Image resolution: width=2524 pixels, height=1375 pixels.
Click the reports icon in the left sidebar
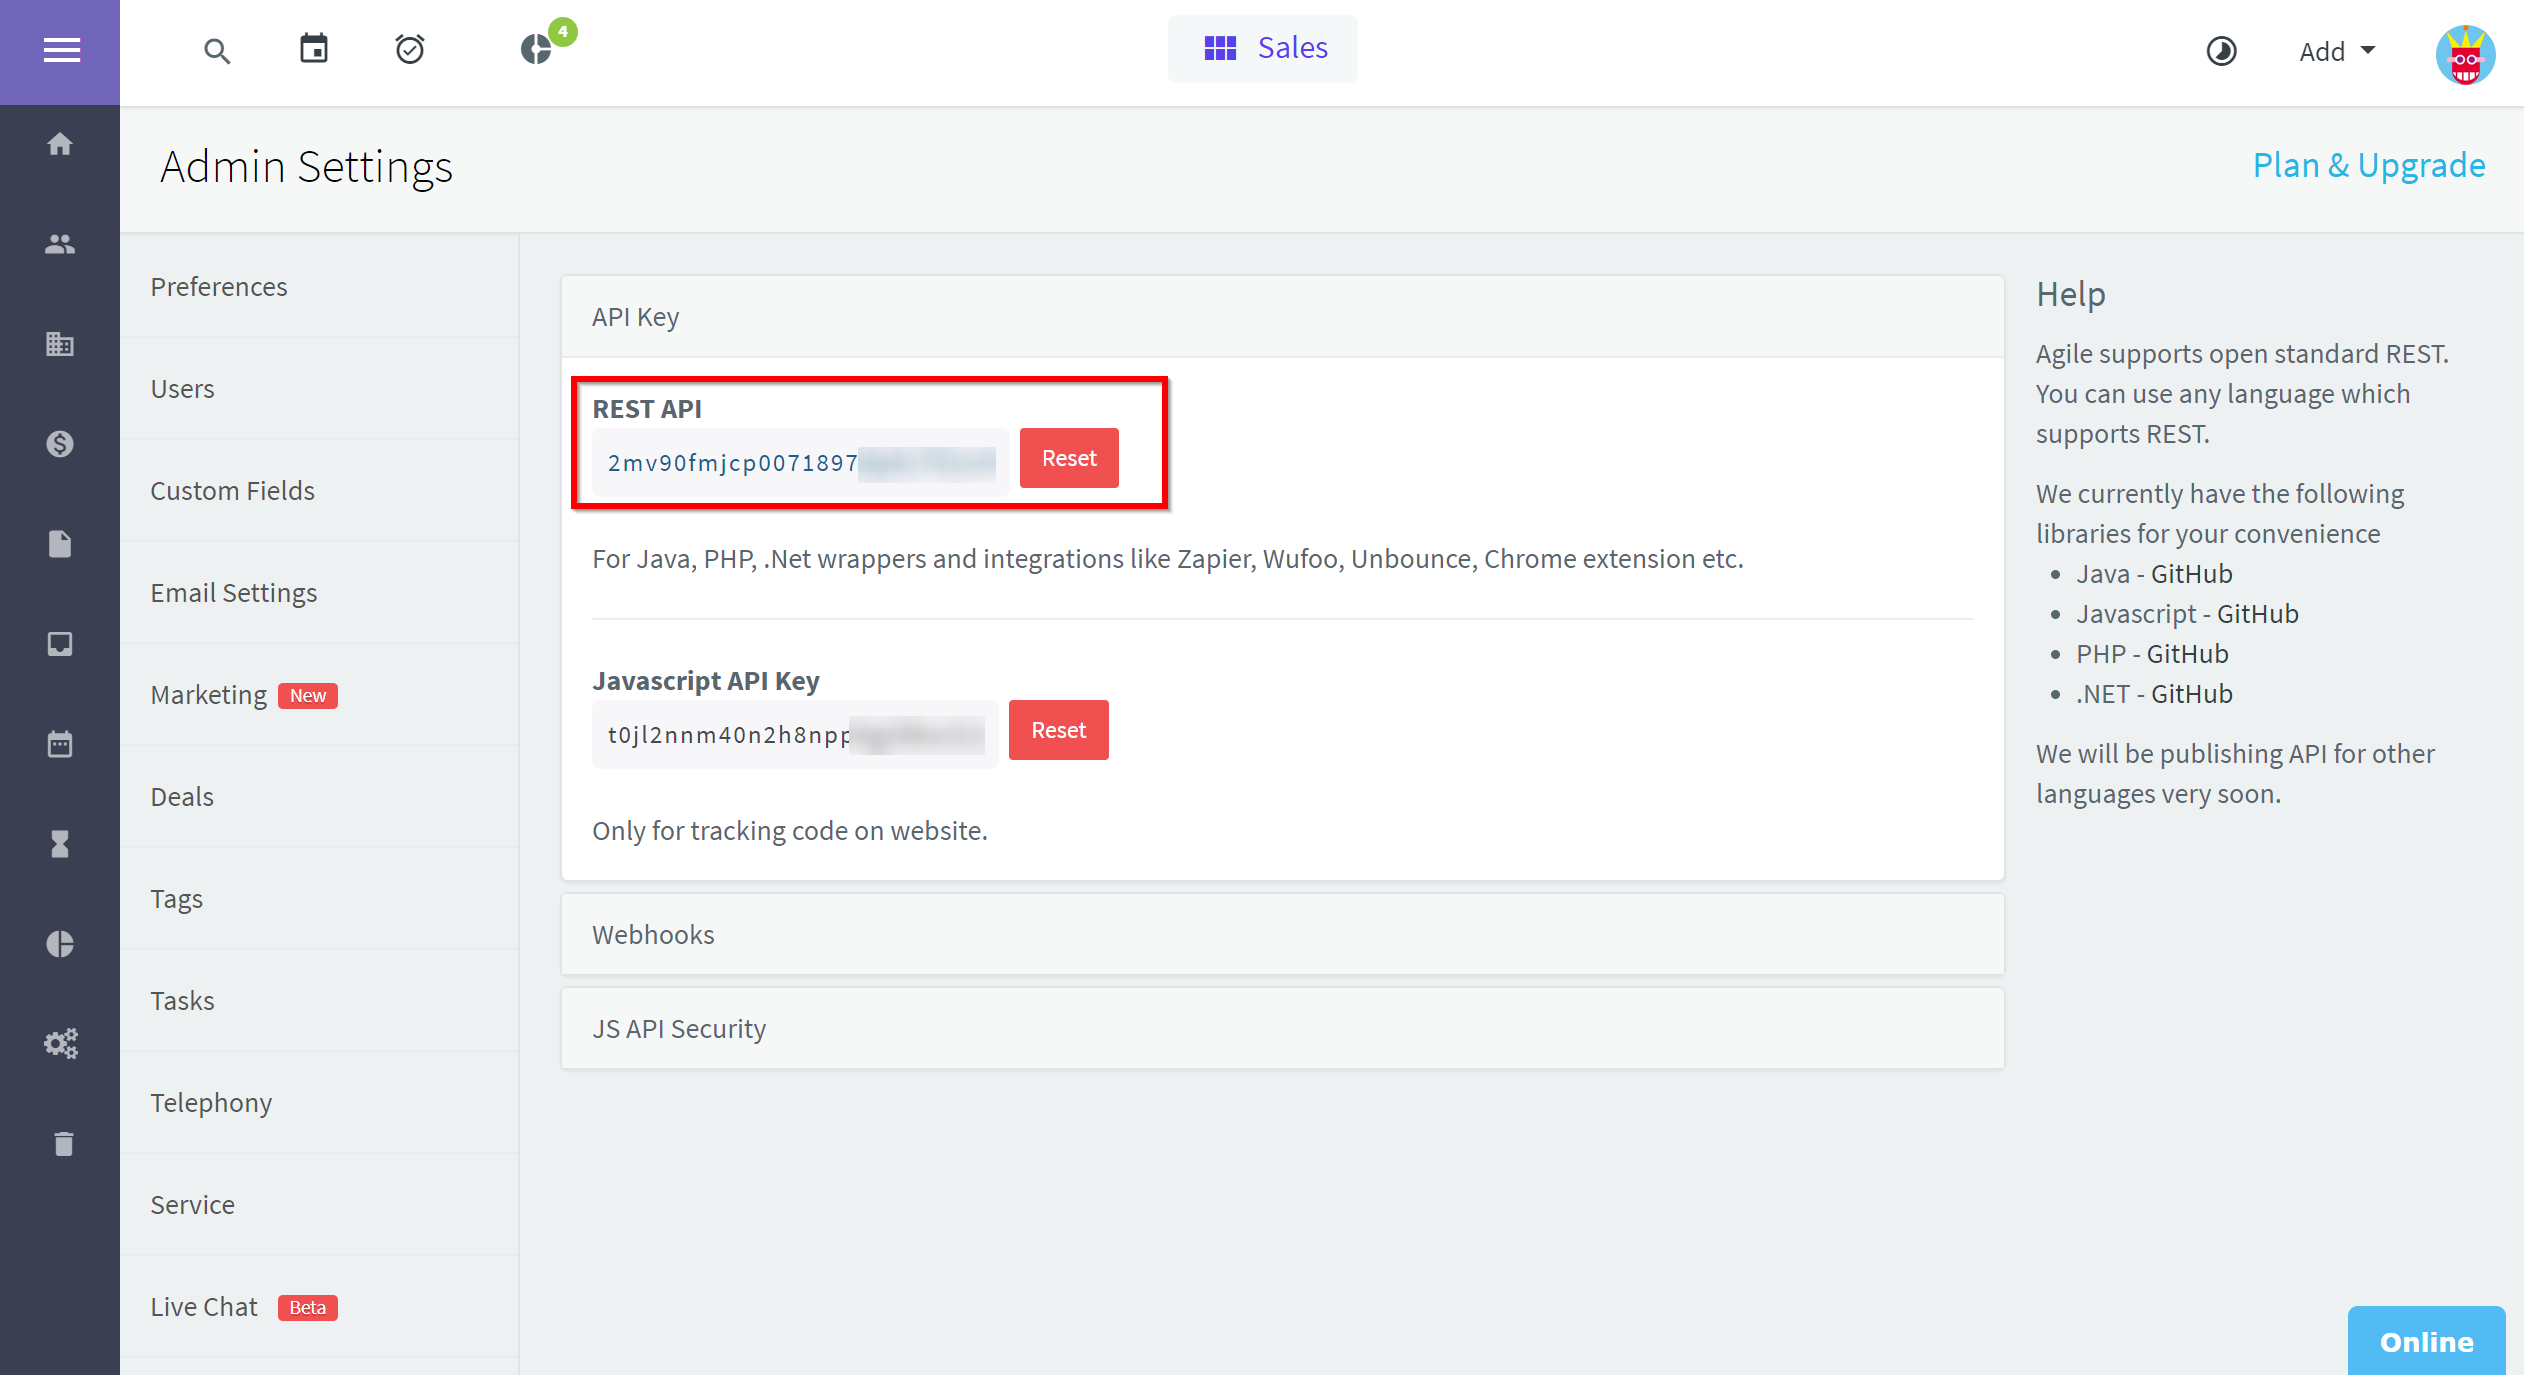pos(61,943)
